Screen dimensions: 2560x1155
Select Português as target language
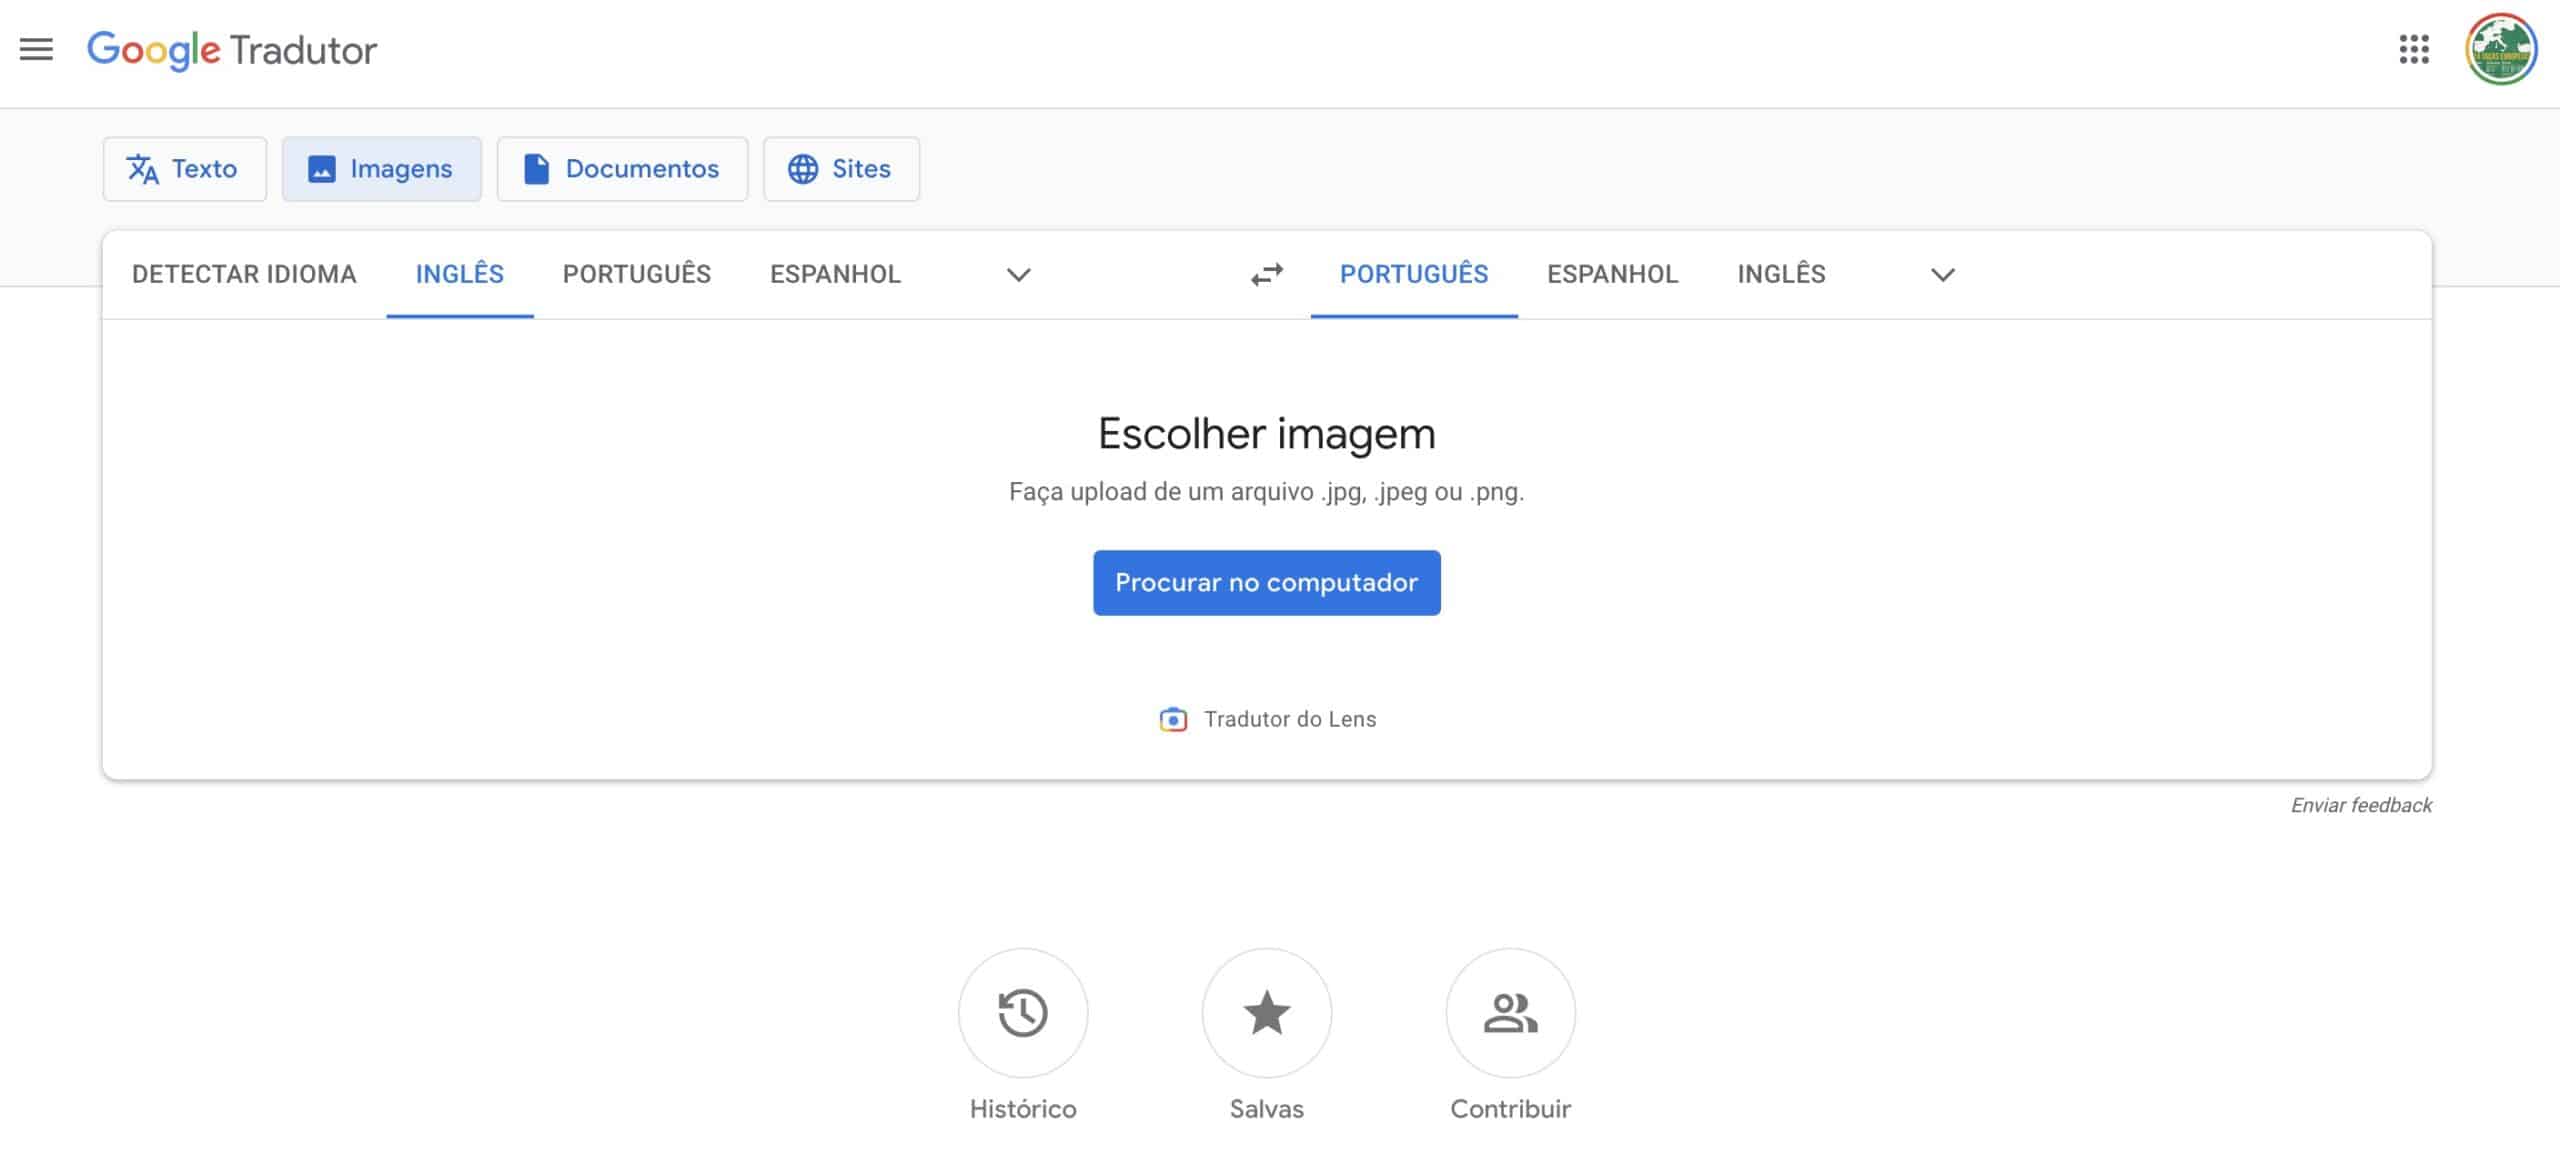click(x=1414, y=274)
